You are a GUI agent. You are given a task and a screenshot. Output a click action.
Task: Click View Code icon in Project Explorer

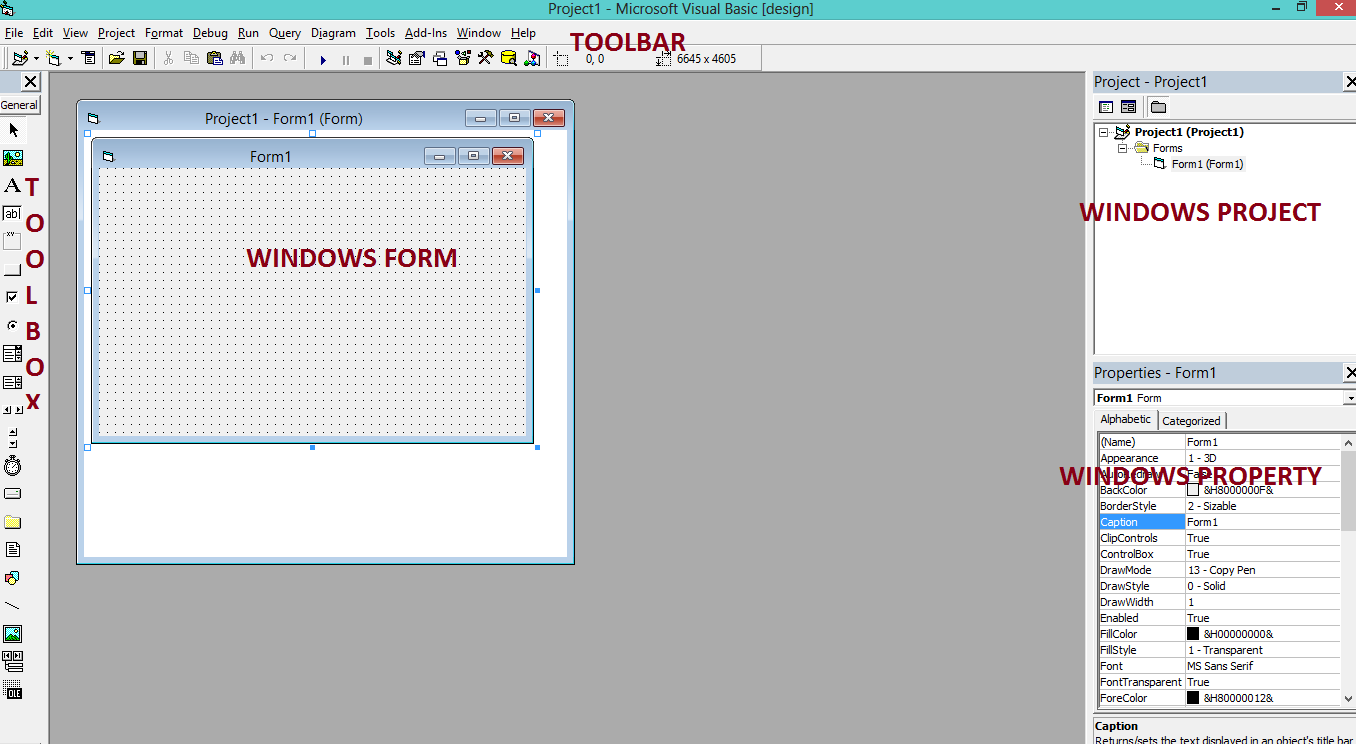[1105, 106]
